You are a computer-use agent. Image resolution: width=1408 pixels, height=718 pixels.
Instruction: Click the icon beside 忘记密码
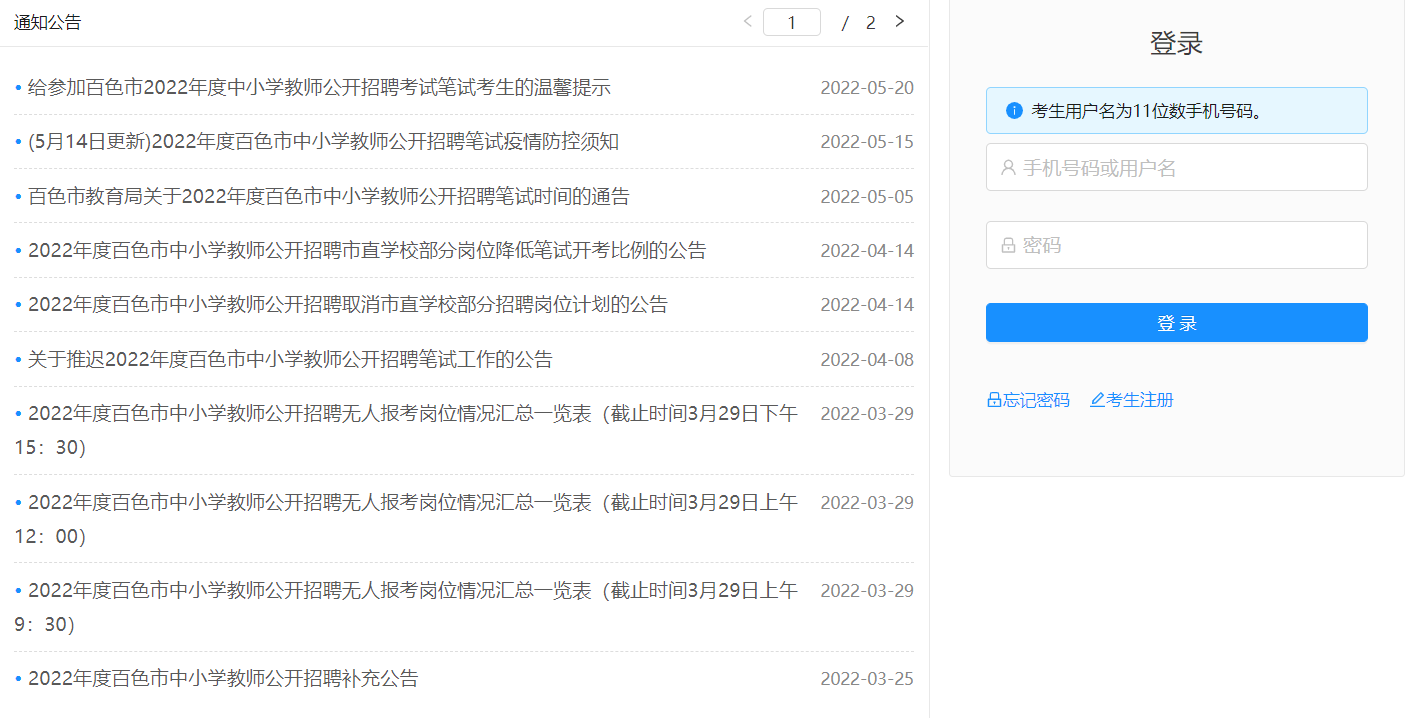[x=994, y=400]
